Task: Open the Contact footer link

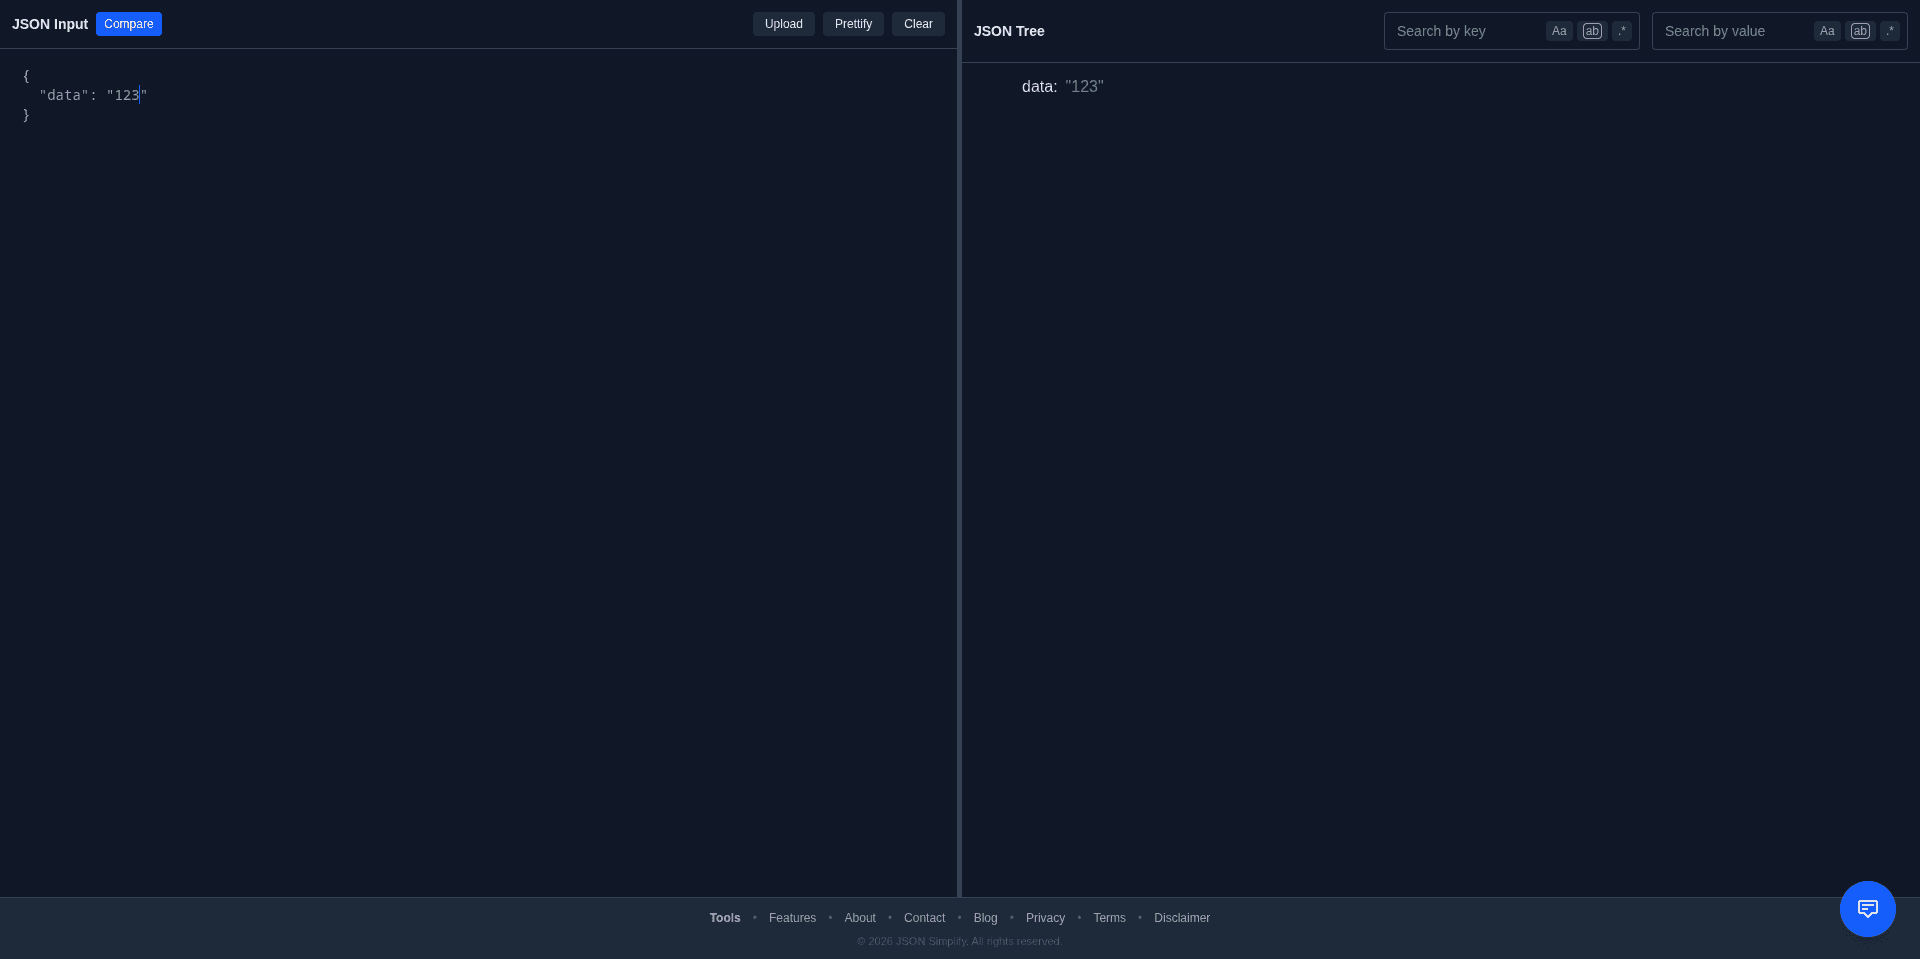Action: pos(924,918)
